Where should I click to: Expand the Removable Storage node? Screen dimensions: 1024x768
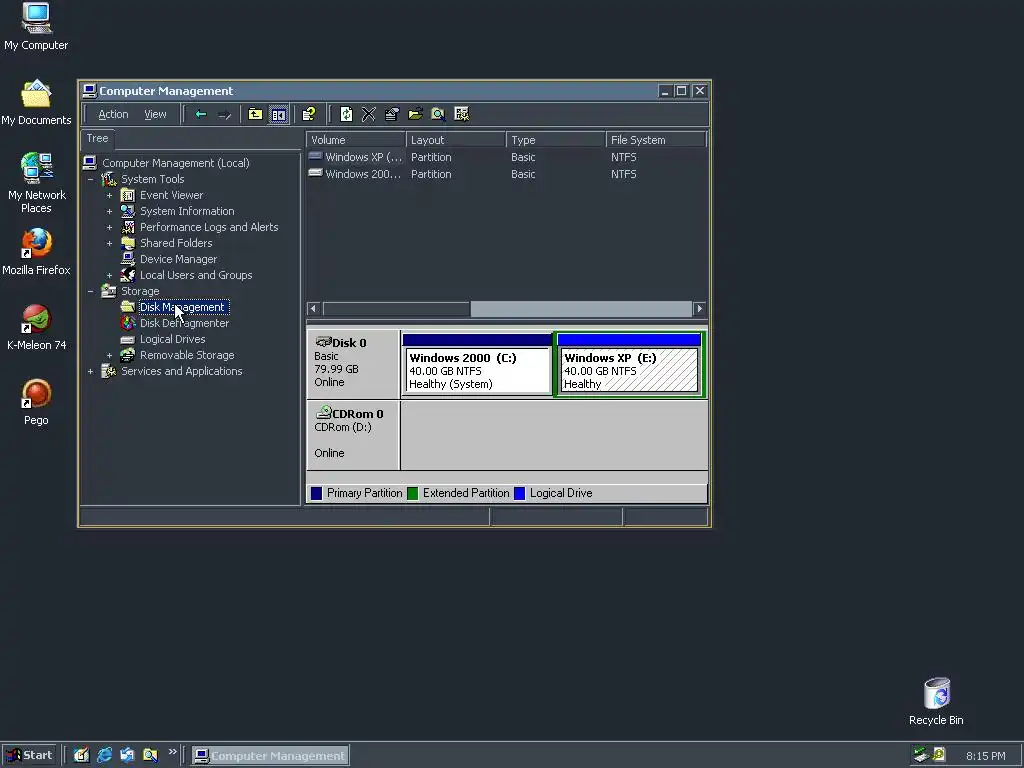109,355
